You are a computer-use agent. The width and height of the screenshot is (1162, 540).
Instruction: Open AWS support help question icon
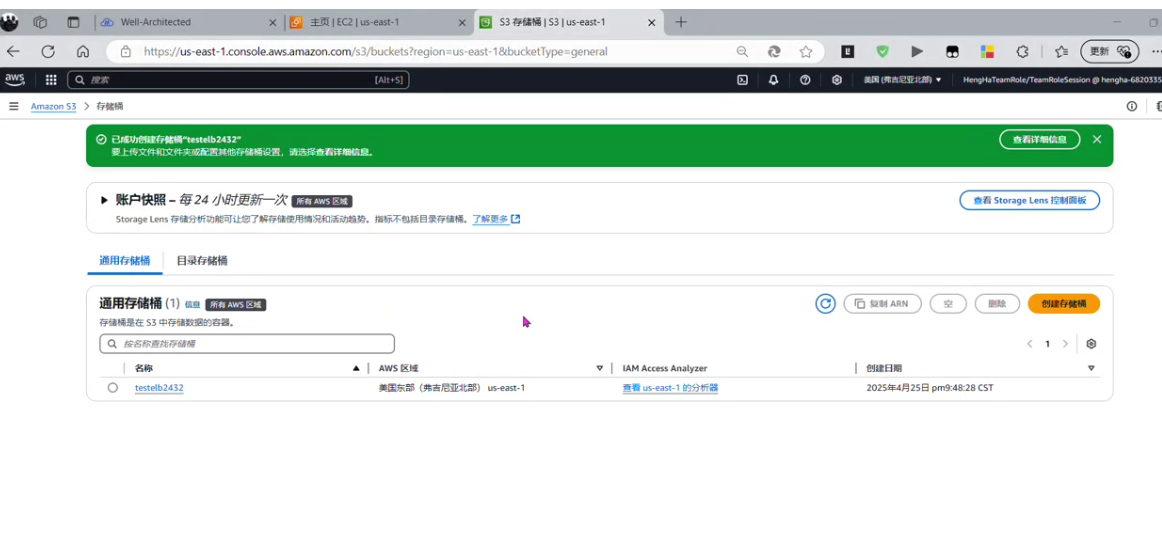point(806,80)
